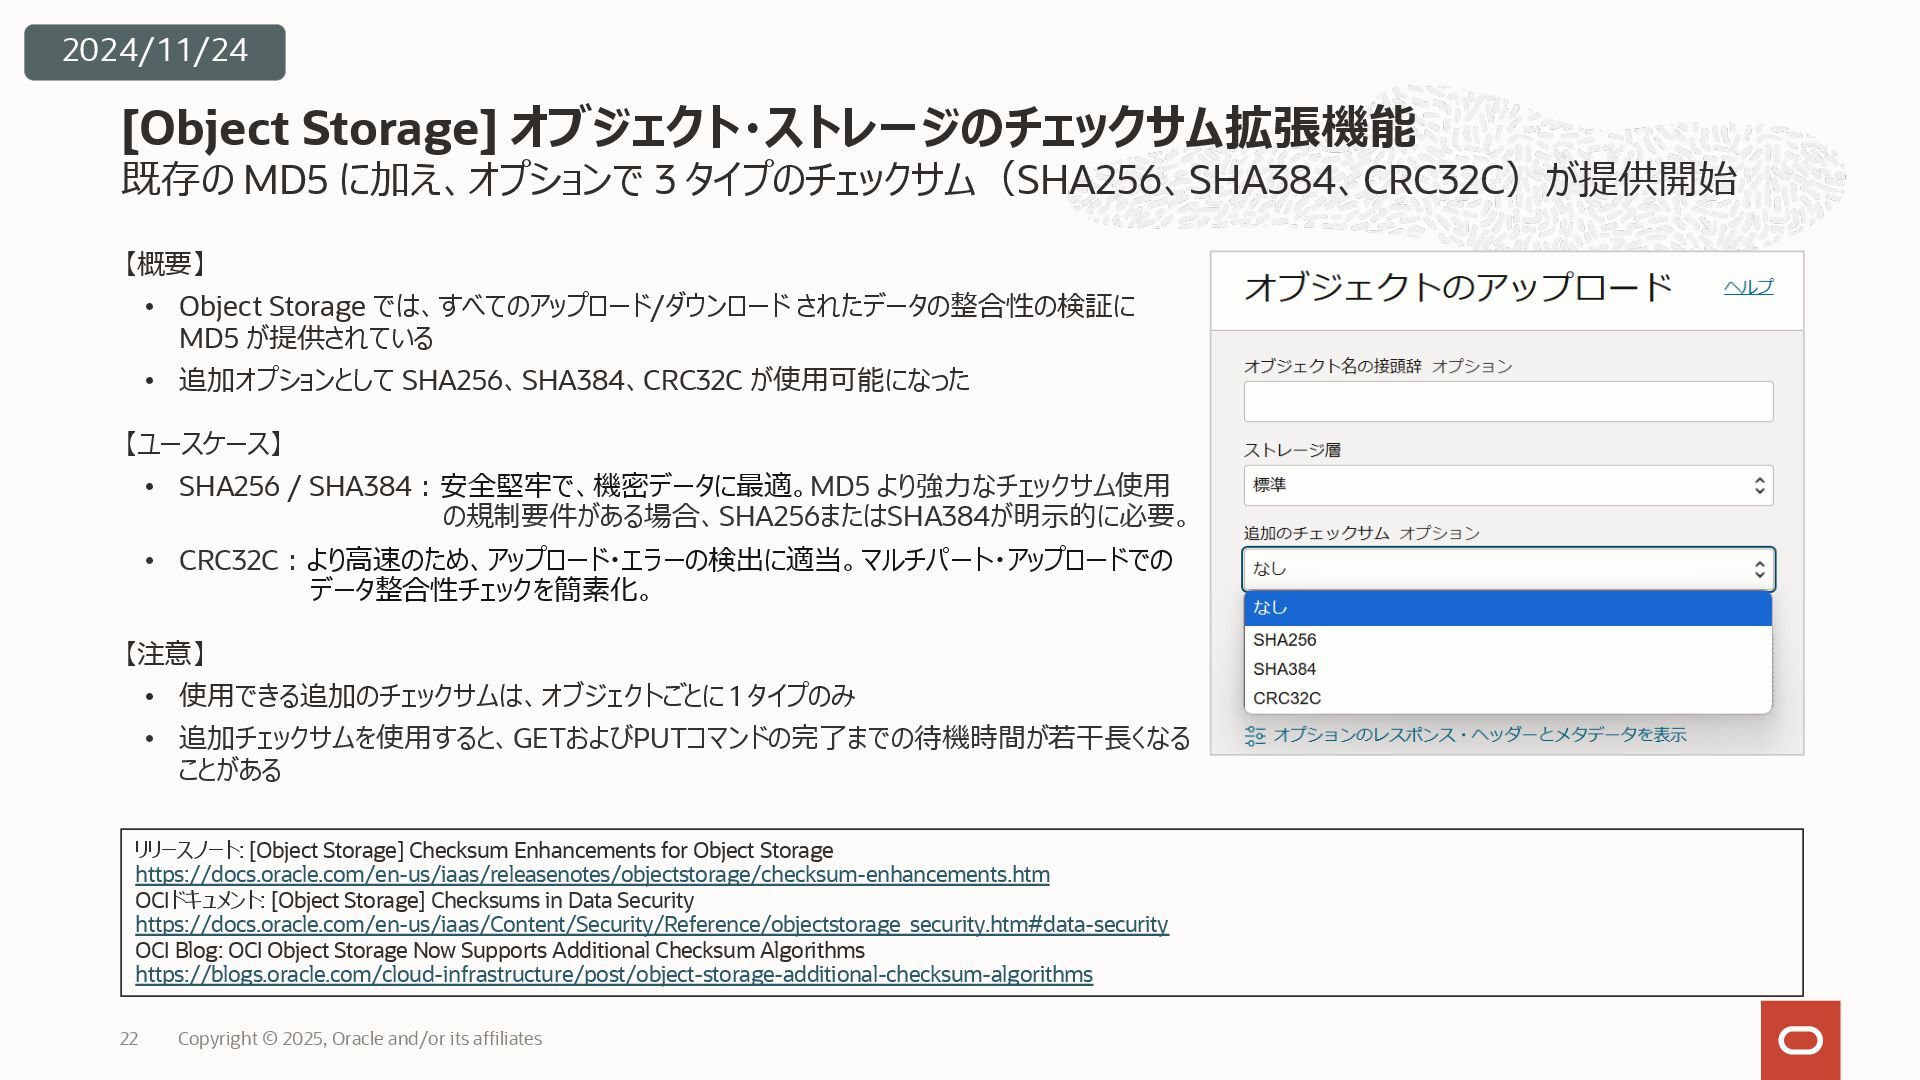Screen dimensions: 1920x1080
Task: Click the オブジェクトのアップロード panel title
Action: click(x=1457, y=288)
